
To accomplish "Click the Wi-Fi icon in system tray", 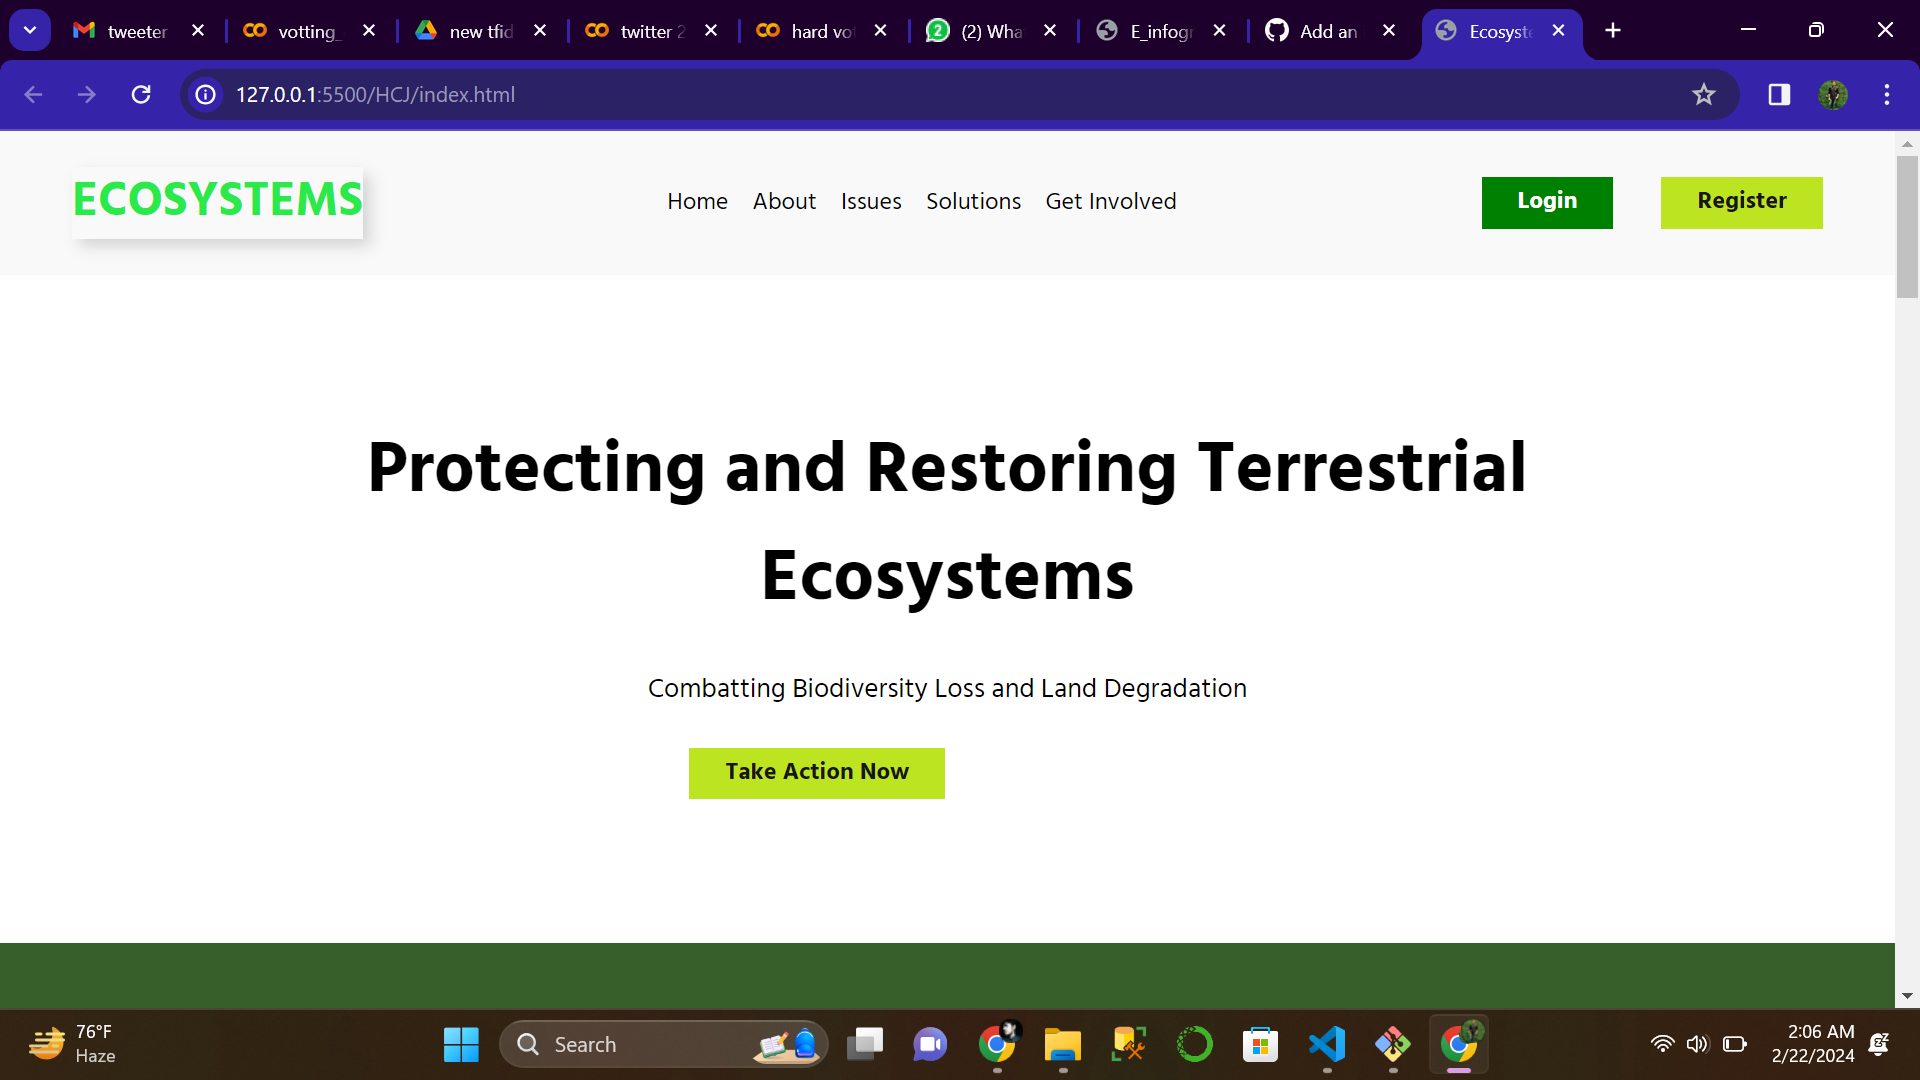I will [1663, 1043].
